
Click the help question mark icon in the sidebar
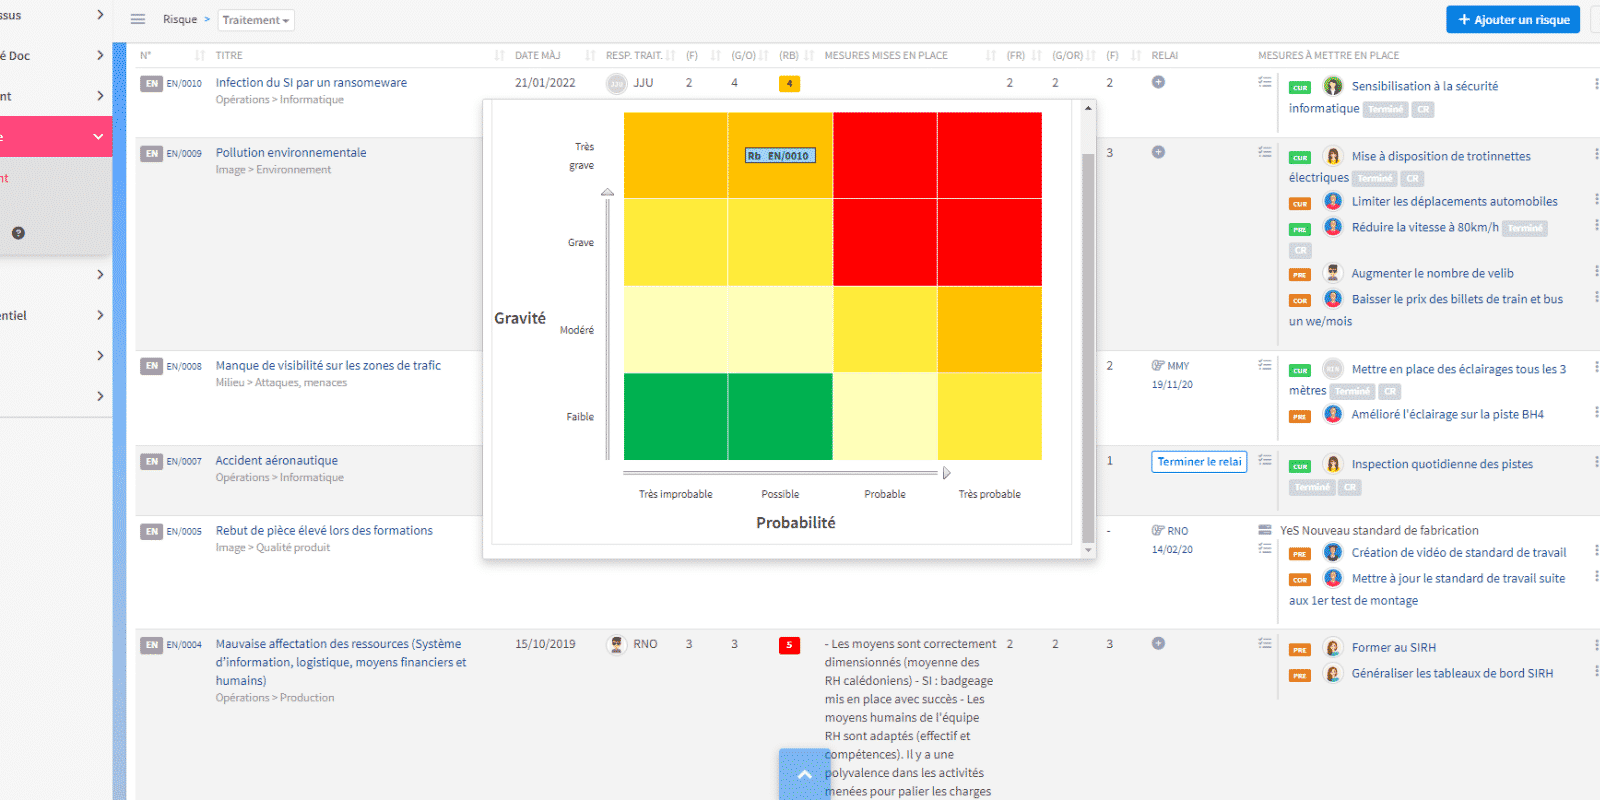pos(18,233)
